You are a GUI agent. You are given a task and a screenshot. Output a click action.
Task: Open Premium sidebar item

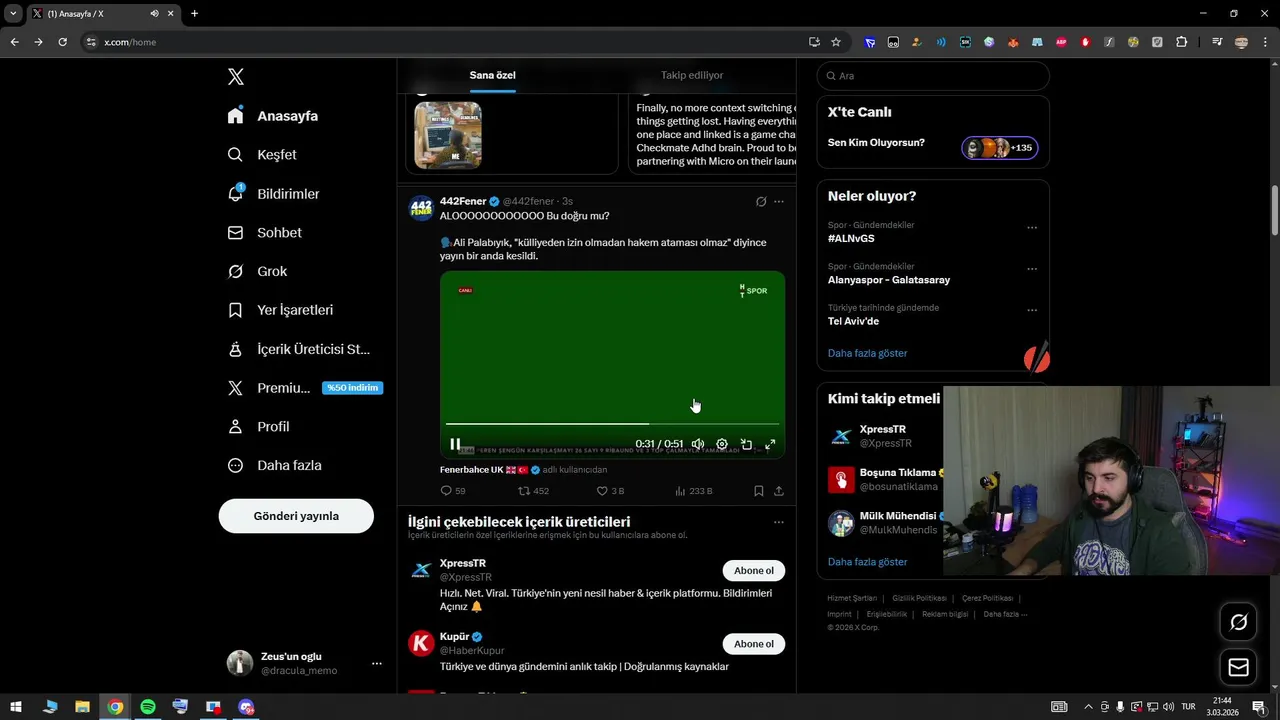[304, 388]
